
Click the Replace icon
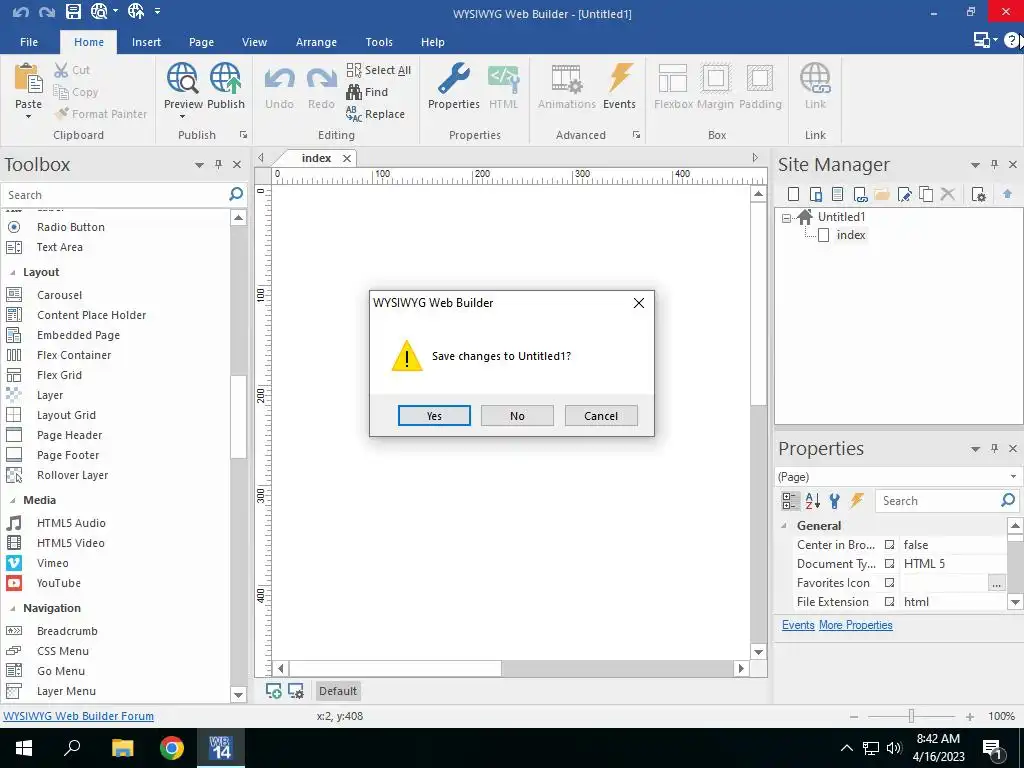pyautogui.click(x=354, y=114)
